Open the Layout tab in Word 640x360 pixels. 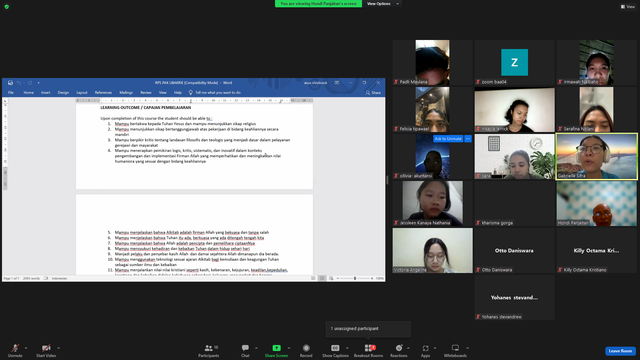pyautogui.click(x=82, y=93)
